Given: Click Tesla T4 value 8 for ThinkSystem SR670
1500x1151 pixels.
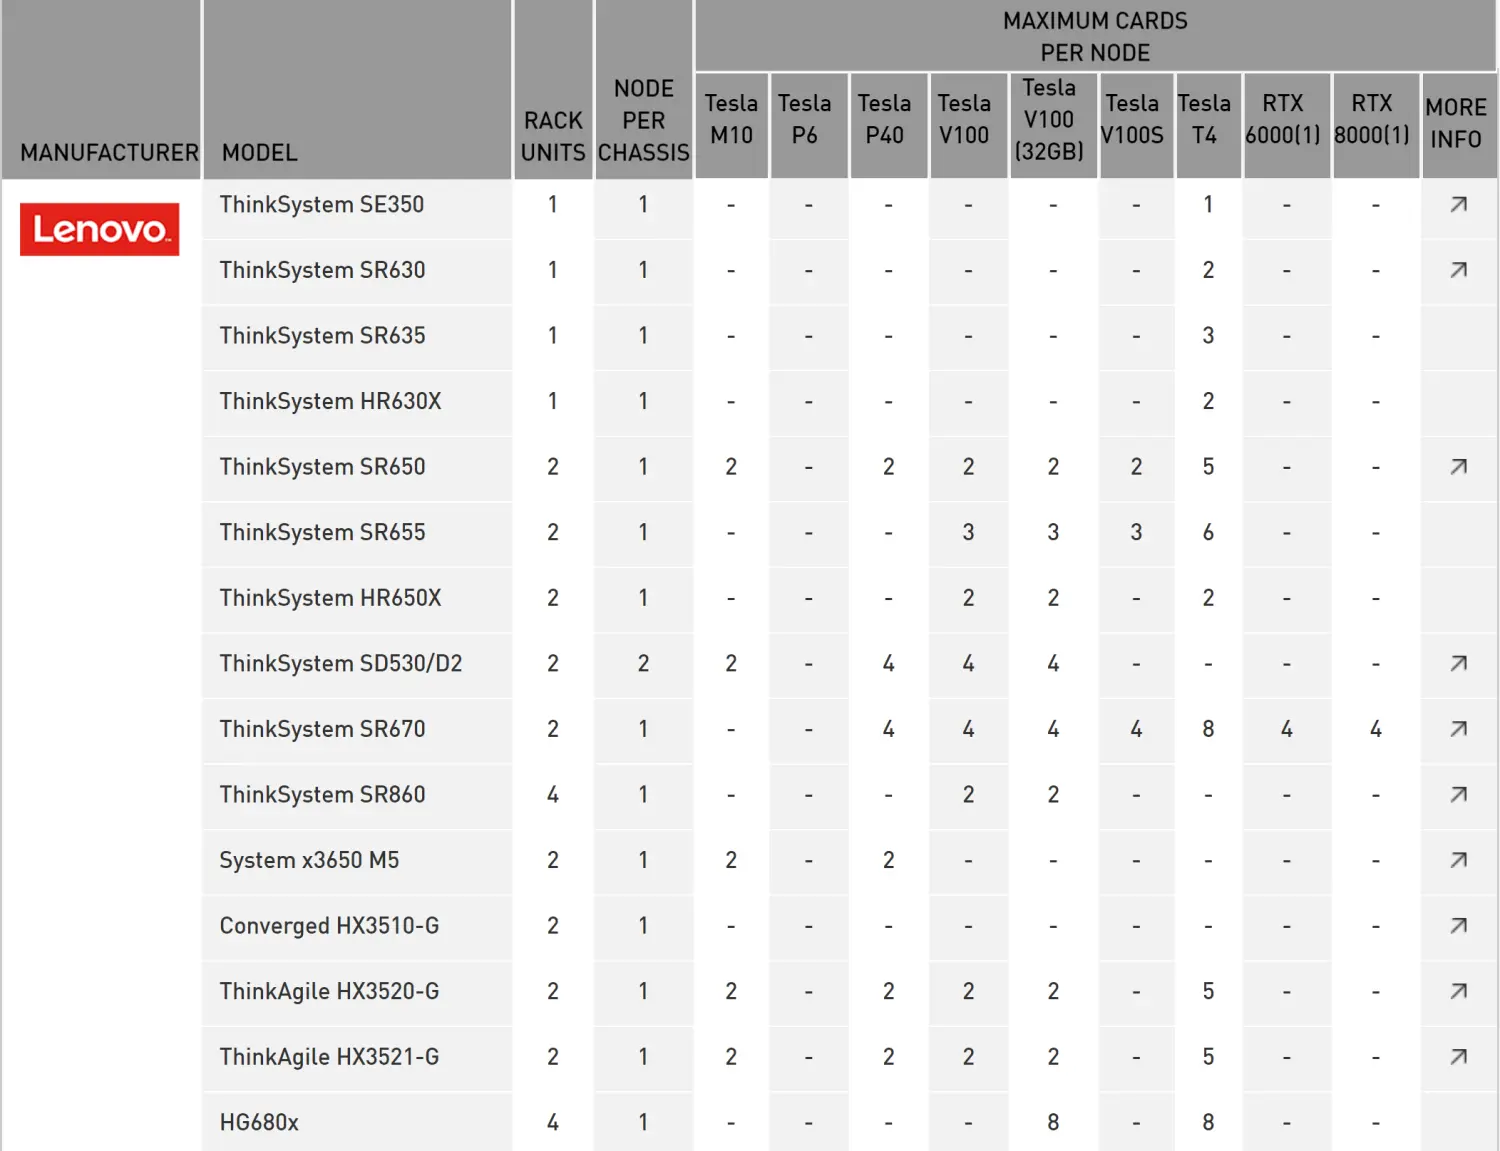Looking at the screenshot, I should (x=1208, y=729).
